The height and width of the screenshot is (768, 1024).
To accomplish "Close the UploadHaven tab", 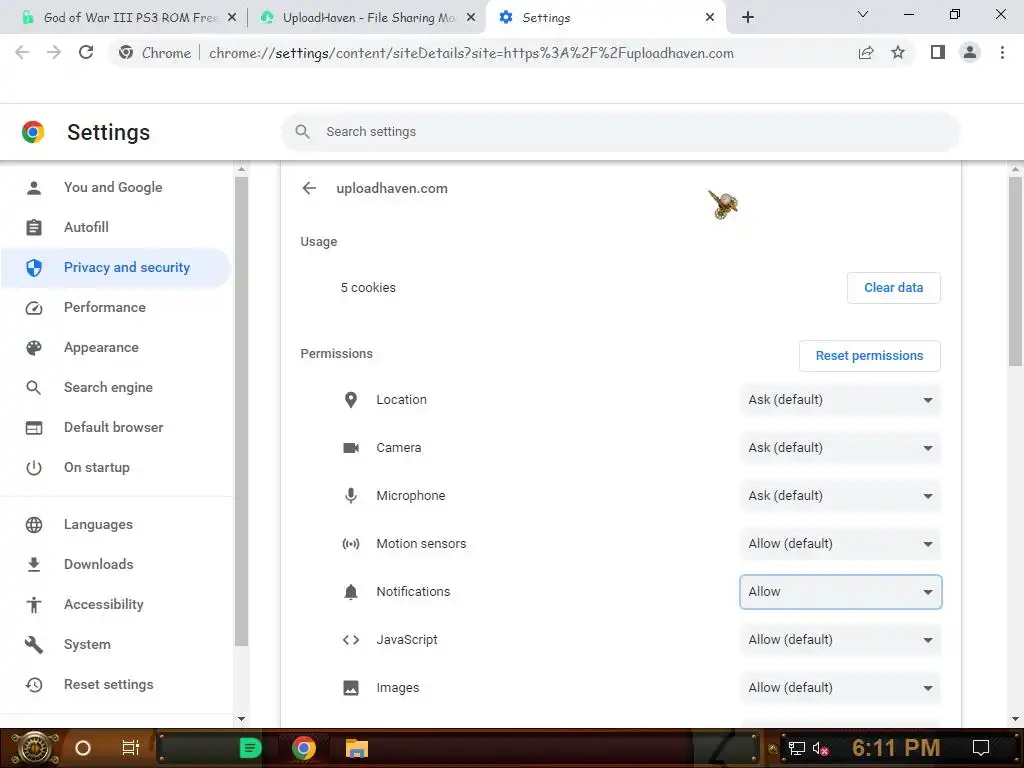I will pos(471,18).
